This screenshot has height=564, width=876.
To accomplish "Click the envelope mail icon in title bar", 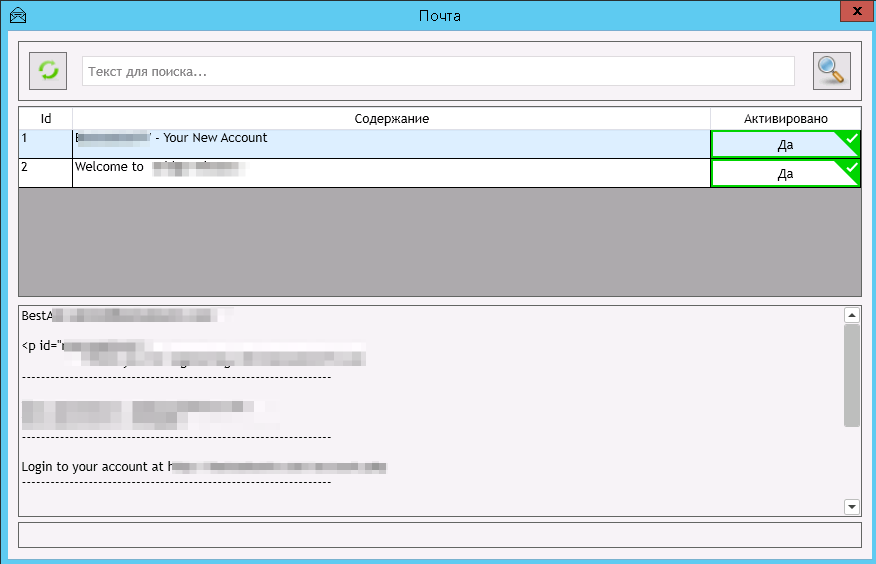I will (x=18, y=15).
